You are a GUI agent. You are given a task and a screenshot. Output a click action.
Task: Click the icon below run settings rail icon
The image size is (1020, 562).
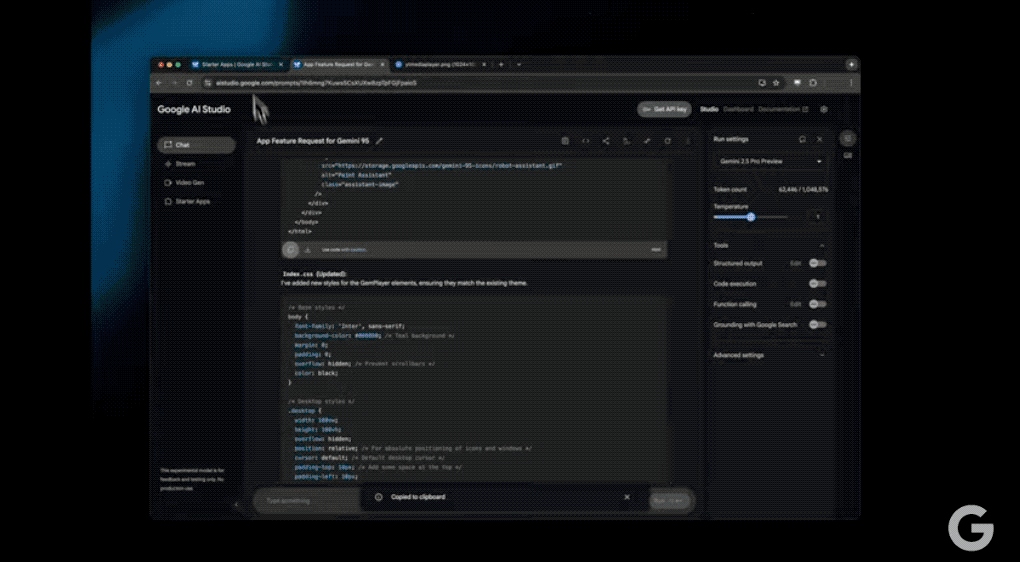click(x=847, y=156)
